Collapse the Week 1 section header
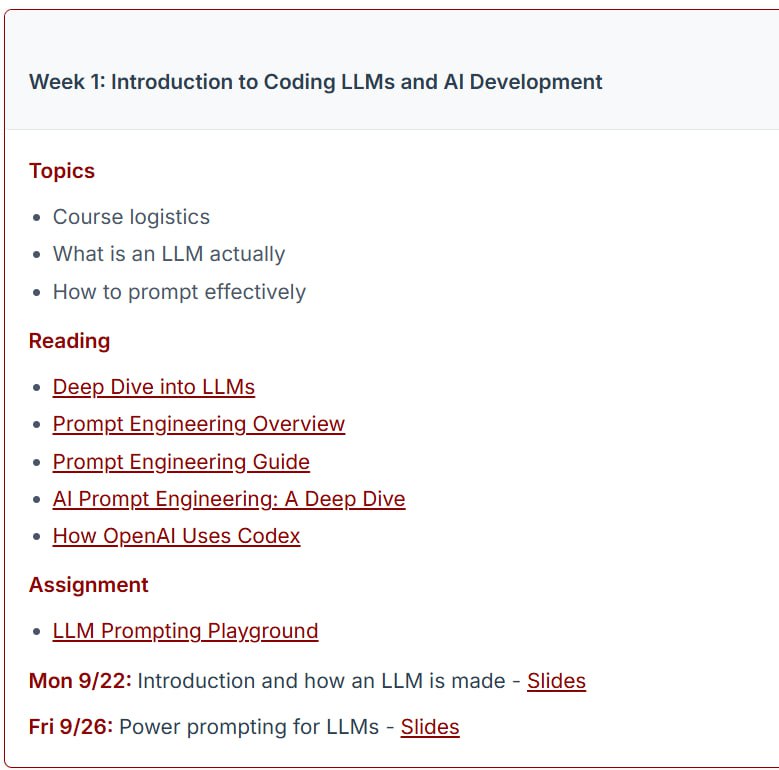The image size is (779, 770). (315, 82)
